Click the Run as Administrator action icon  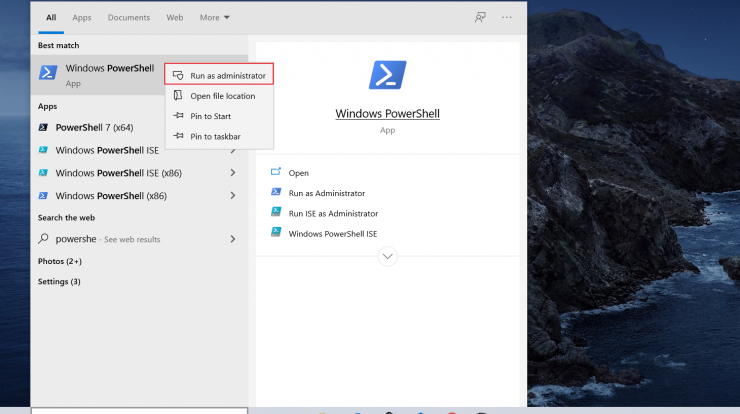click(x=276, y=192)
